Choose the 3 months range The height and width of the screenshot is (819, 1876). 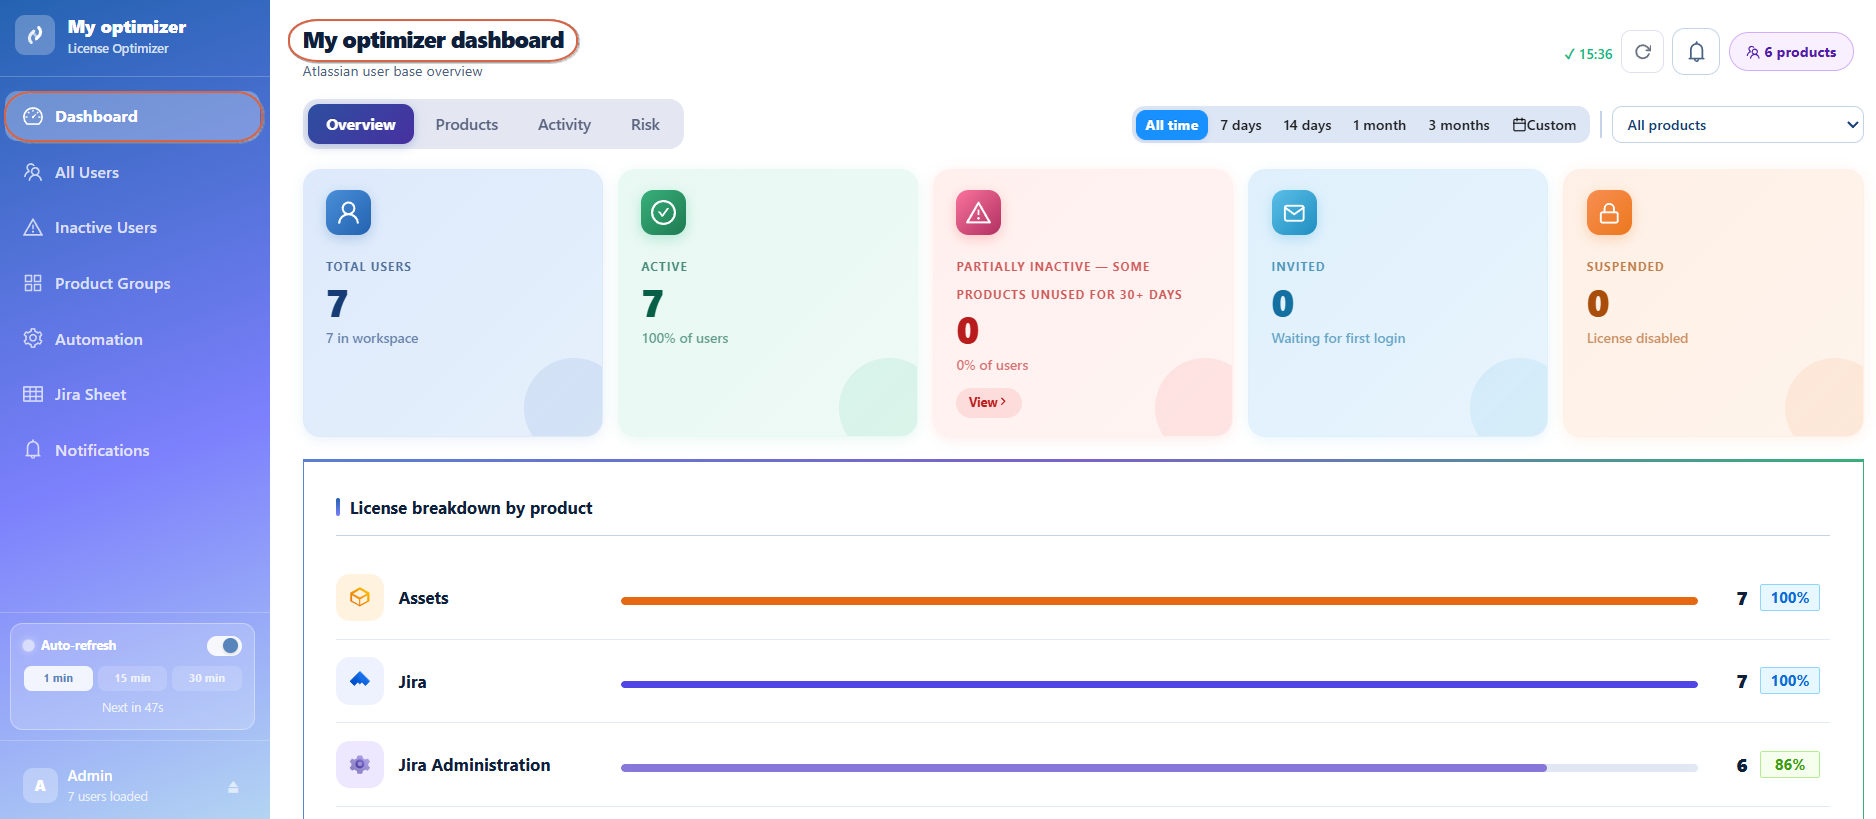tap(1458, 125)
